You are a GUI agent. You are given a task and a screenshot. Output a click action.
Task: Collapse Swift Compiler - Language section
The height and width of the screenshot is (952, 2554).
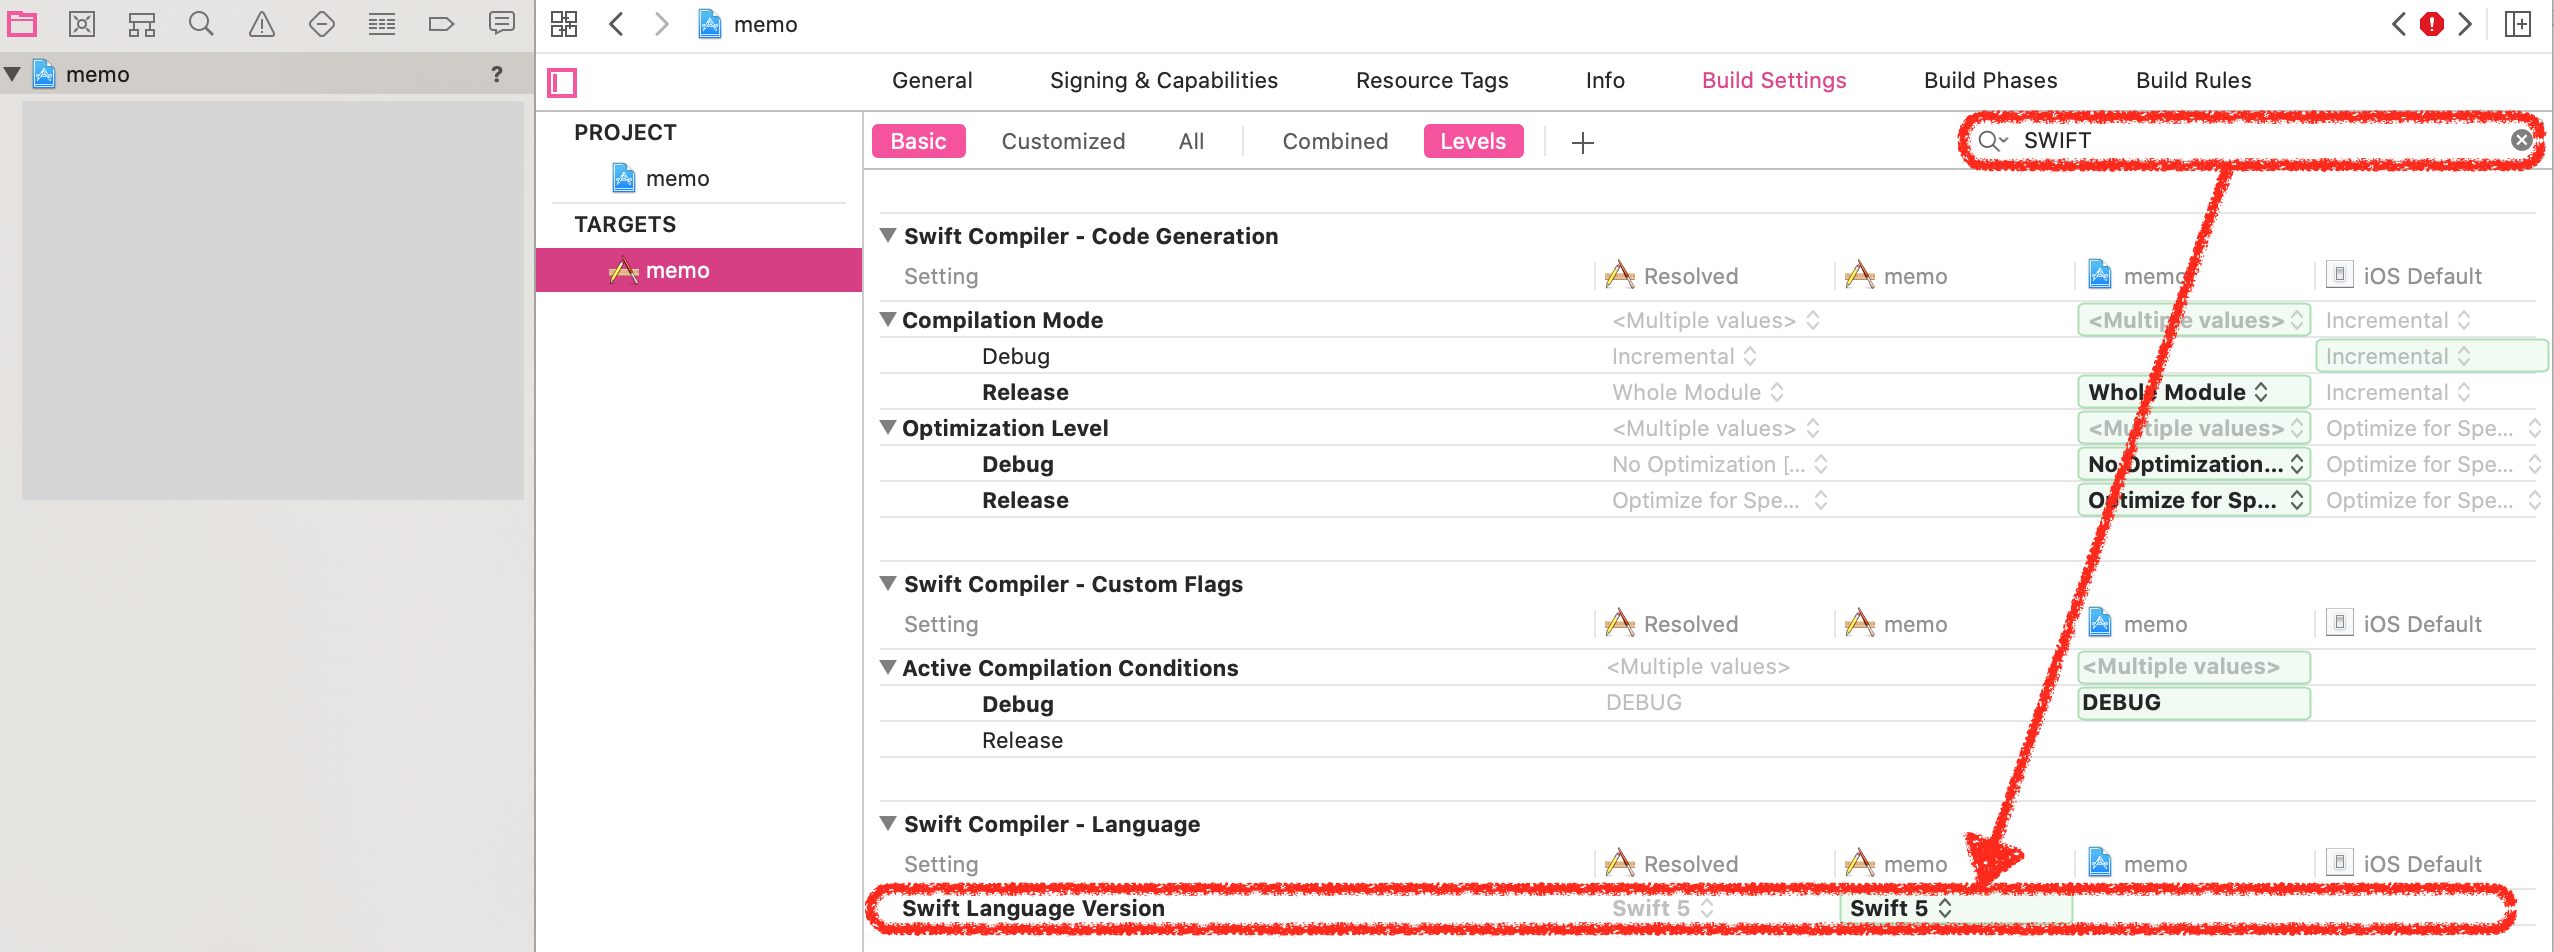[x=888, y=824]
